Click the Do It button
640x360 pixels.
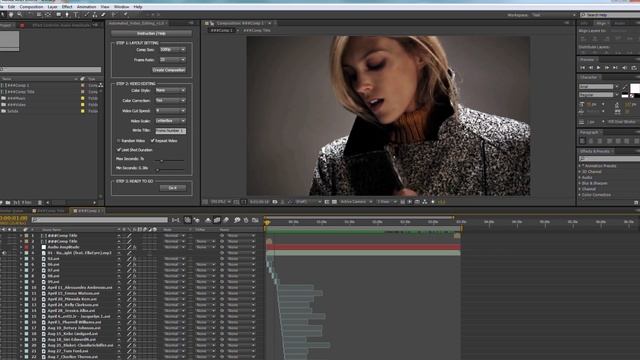point(173,188)
